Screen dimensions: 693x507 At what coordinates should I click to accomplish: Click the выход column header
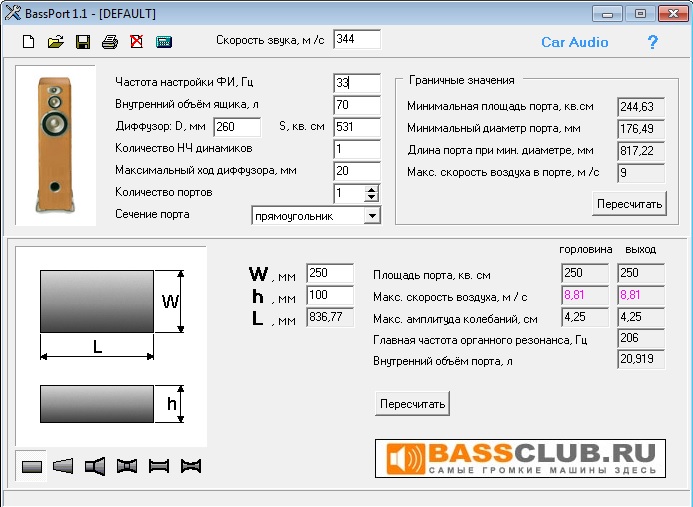click(x=640, y=250)
